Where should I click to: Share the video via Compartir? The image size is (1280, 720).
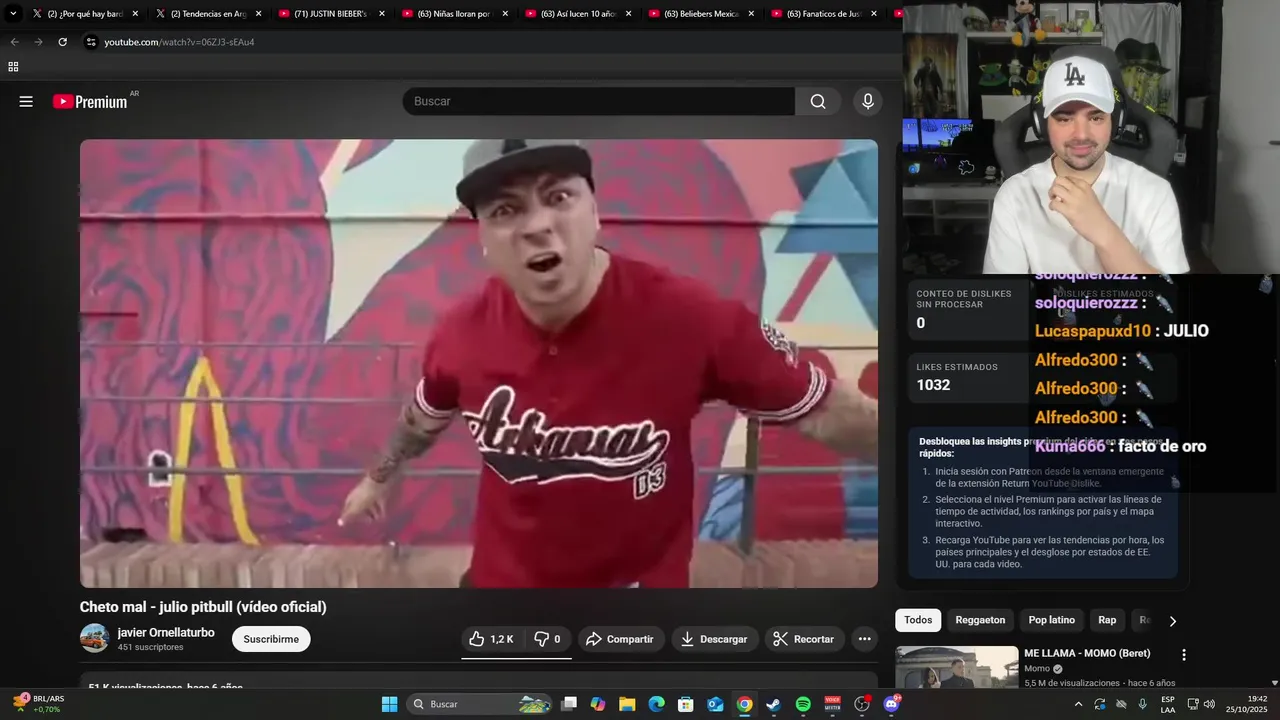620,639
